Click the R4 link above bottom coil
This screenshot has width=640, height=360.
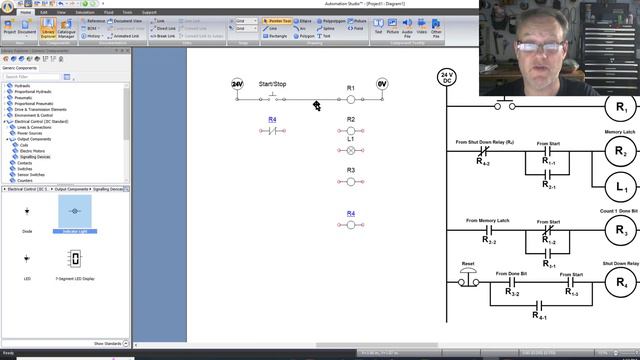[x=351, y=213]
